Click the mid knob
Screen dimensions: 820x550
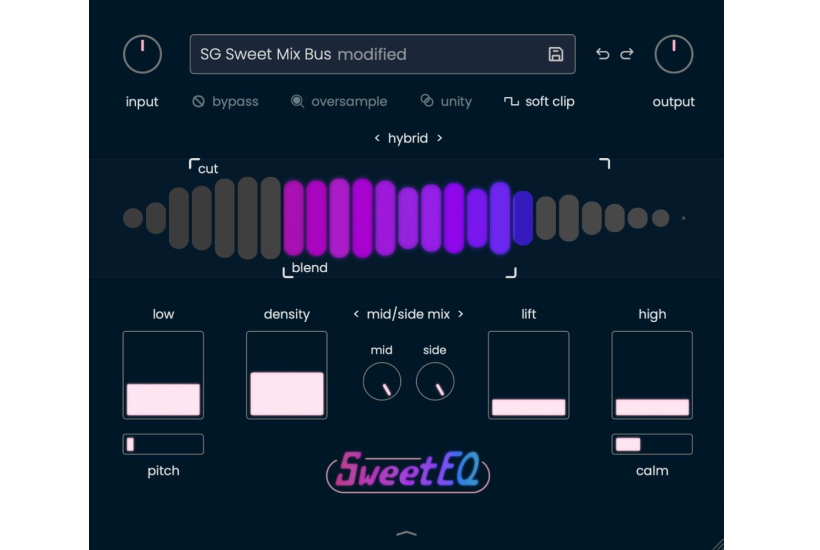point(382,382)
